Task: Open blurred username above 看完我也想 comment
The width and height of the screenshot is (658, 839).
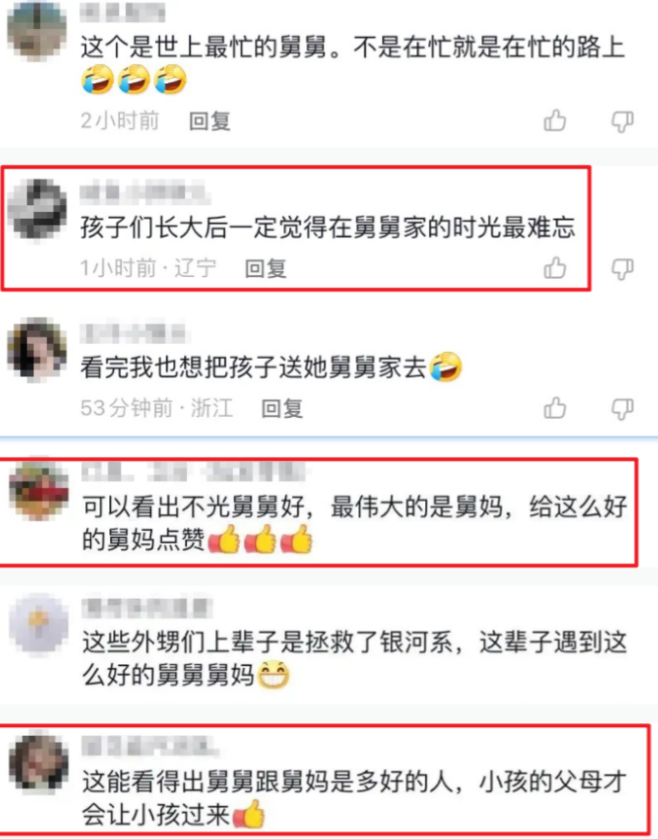Action: (x=133, y=333)
